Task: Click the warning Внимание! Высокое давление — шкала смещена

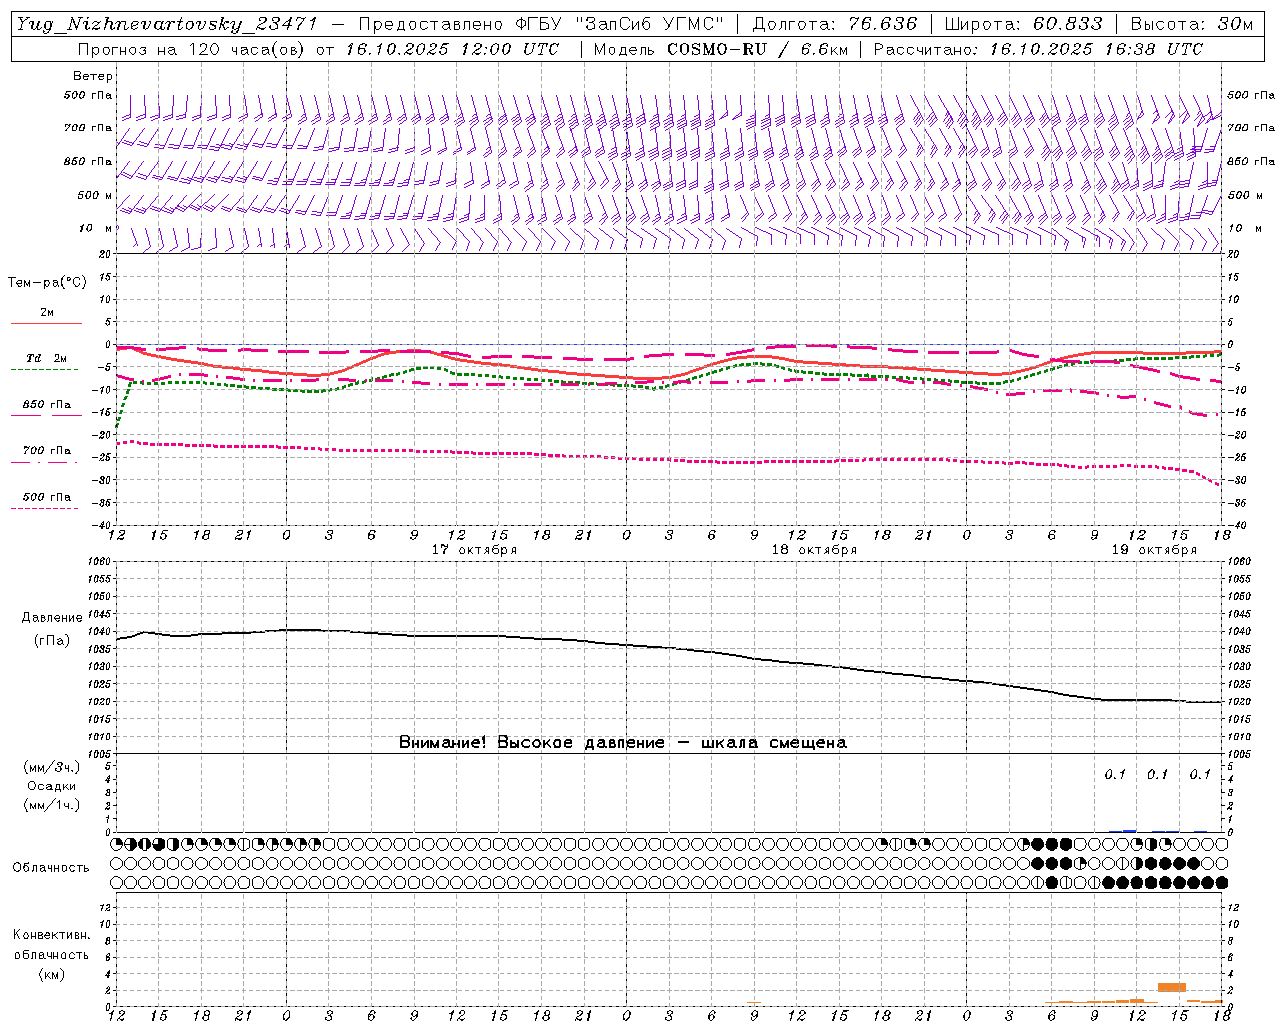Action: (623, 743)
